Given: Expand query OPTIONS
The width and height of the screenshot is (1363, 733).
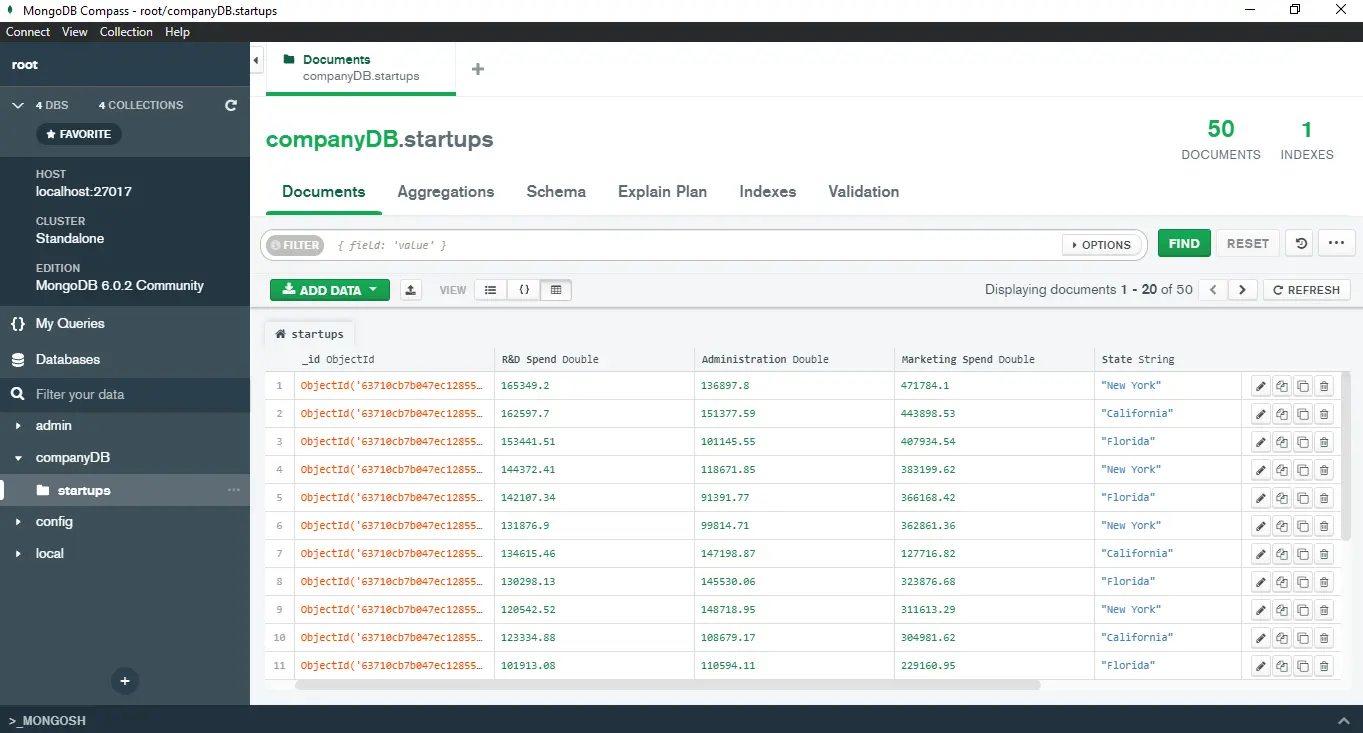Looking at the screenshot, I should coord(1101,245).
